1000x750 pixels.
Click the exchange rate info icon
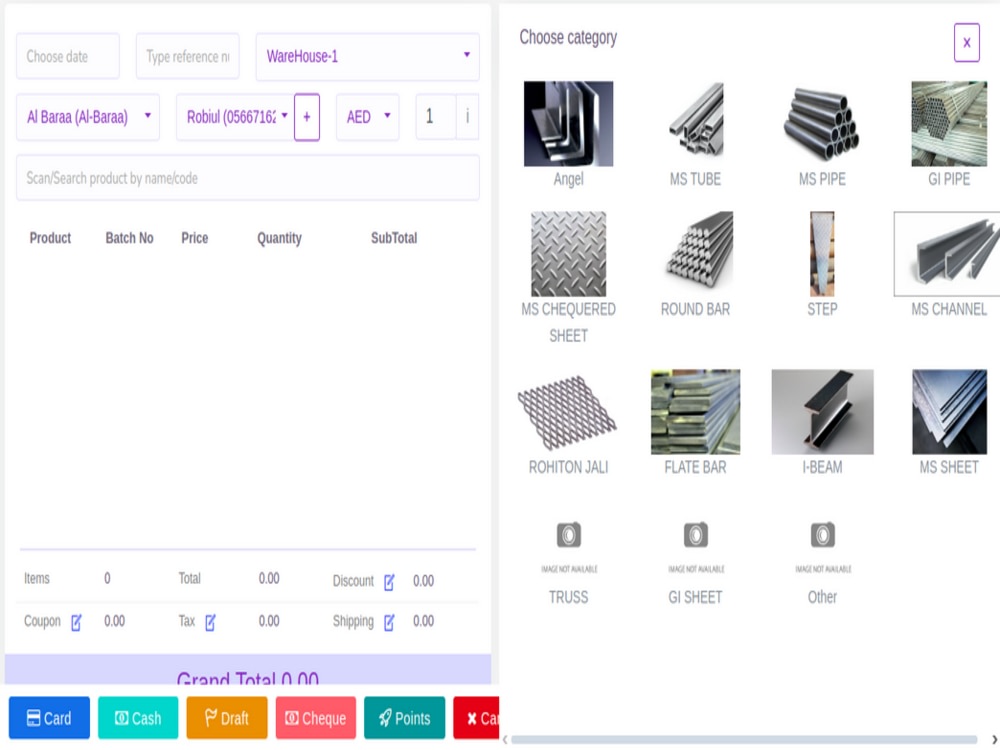[467, 117]
